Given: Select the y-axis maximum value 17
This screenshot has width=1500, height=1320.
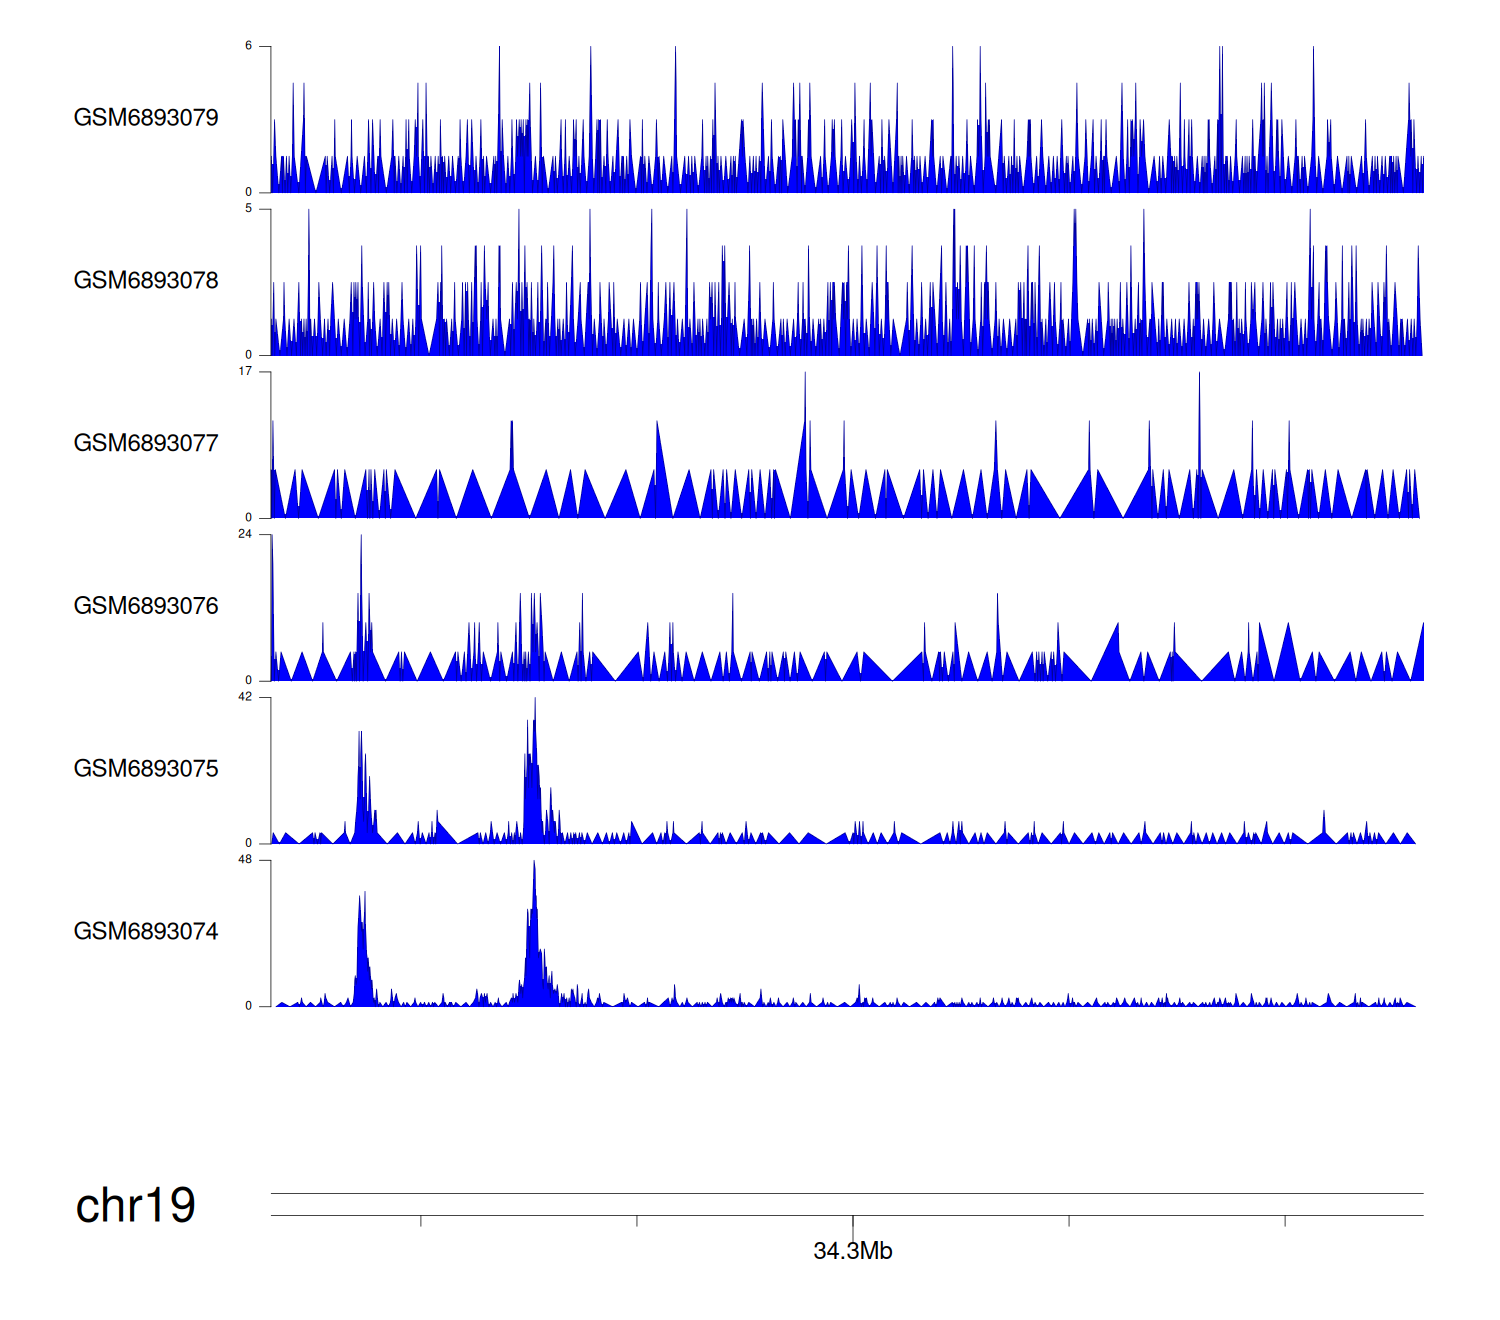Looking at the screenshot, I should click(x=245, y=371).
